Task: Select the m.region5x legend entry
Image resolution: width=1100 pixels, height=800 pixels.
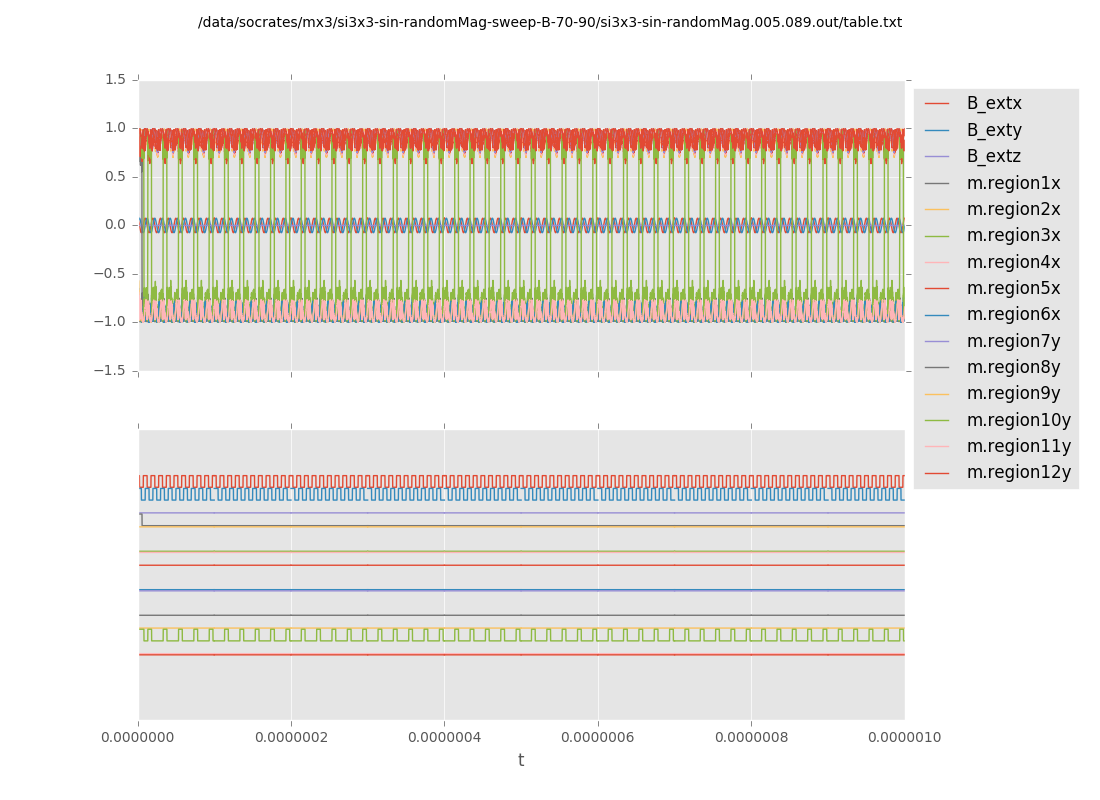Action: coord(1013,288)
